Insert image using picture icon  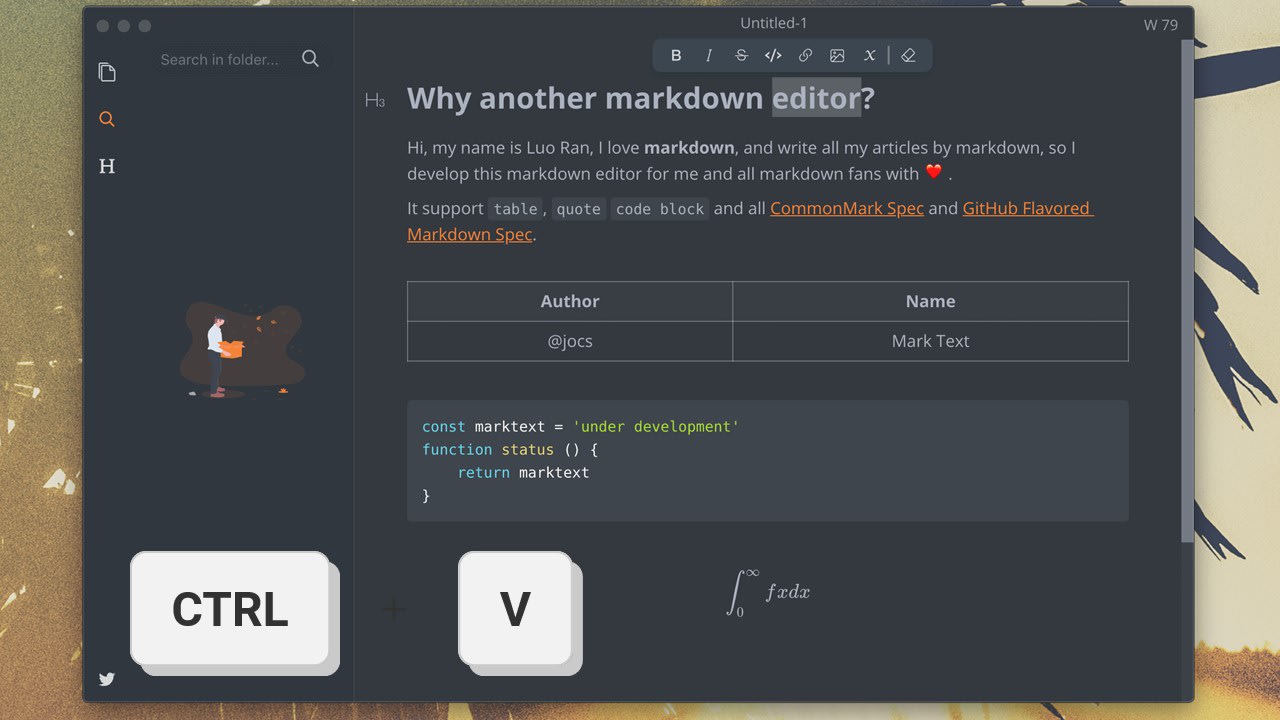[x=837, y=56]
